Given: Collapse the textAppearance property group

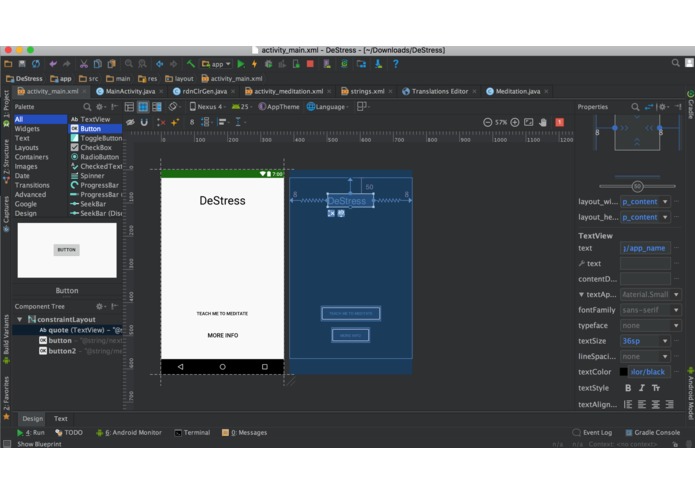Looking at the screenshot, I should tap(581, 295).
